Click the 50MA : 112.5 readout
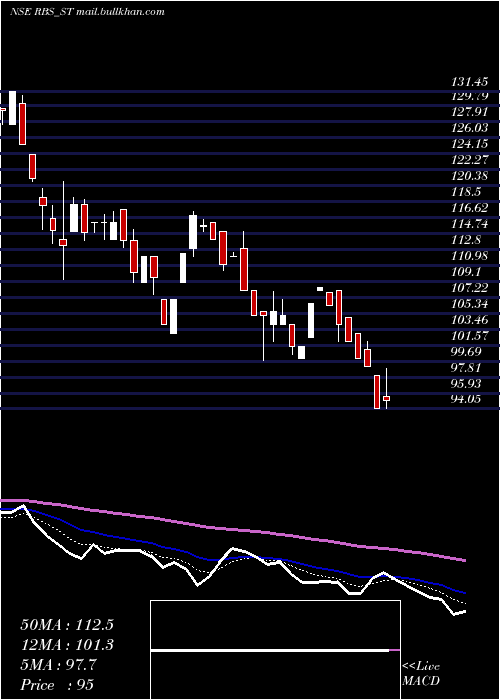Screen dimensions: 500x700 [x=67, y=625]
